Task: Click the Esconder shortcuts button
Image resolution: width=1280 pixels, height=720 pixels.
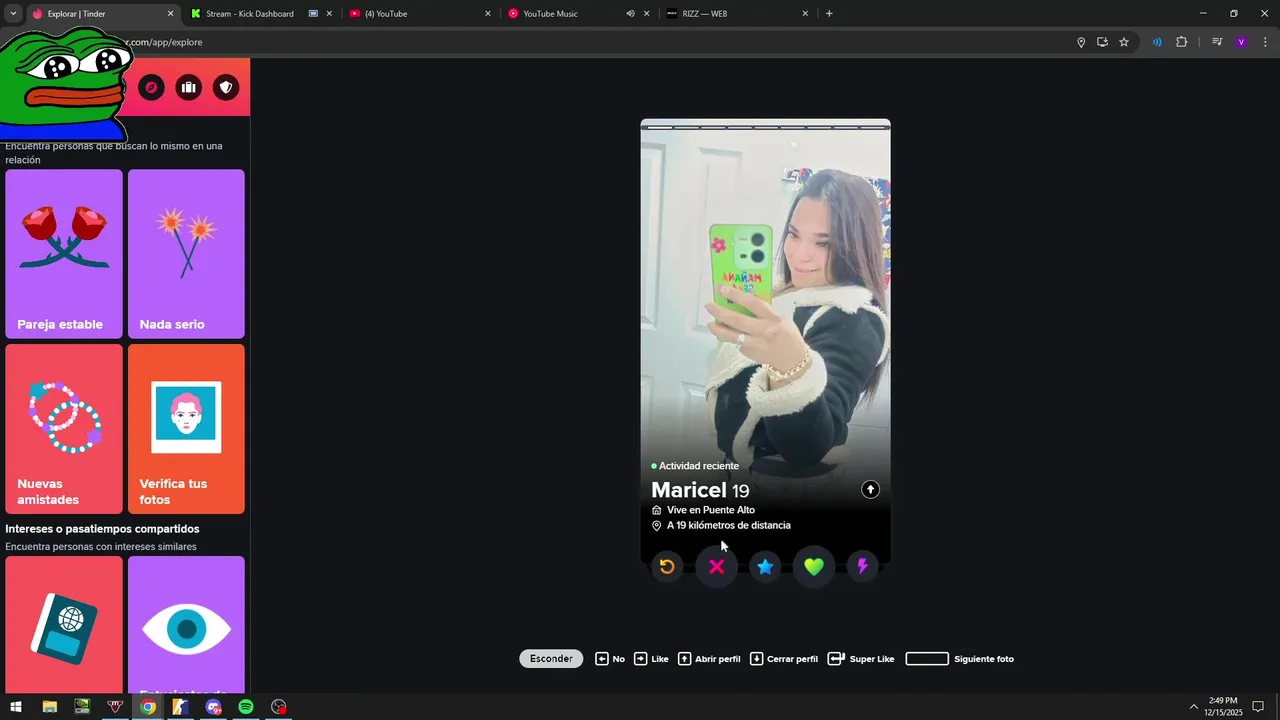Action: point(551,659)
